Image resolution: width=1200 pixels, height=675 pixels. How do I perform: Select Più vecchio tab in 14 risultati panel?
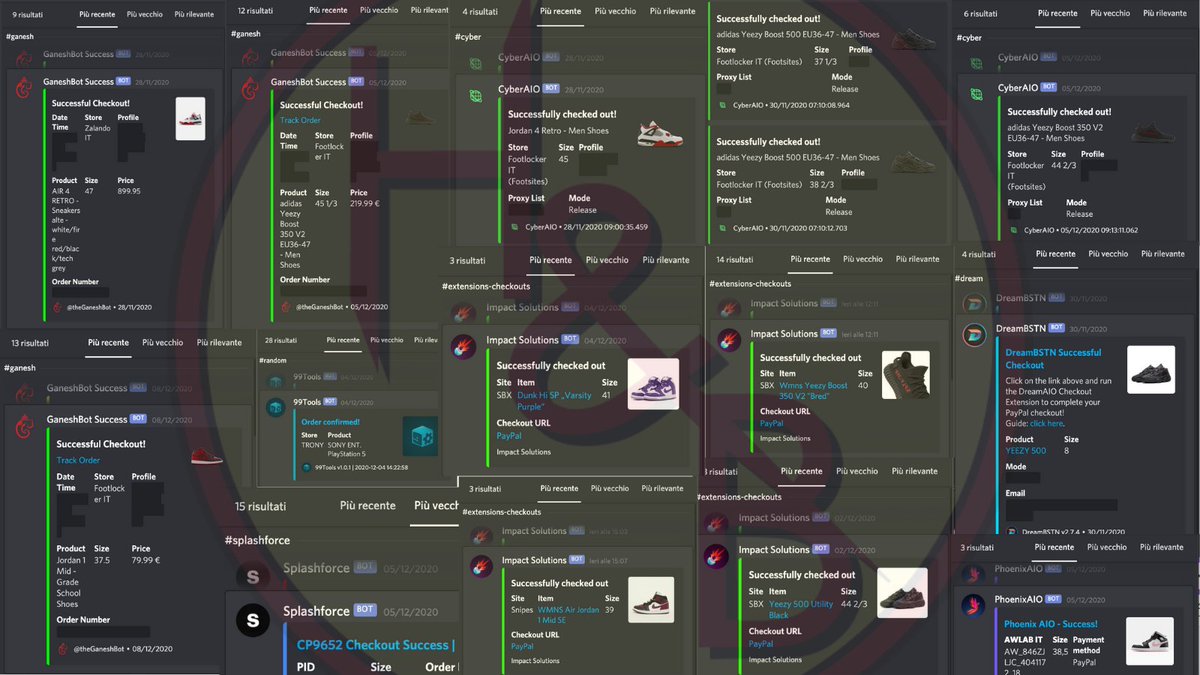865,259
